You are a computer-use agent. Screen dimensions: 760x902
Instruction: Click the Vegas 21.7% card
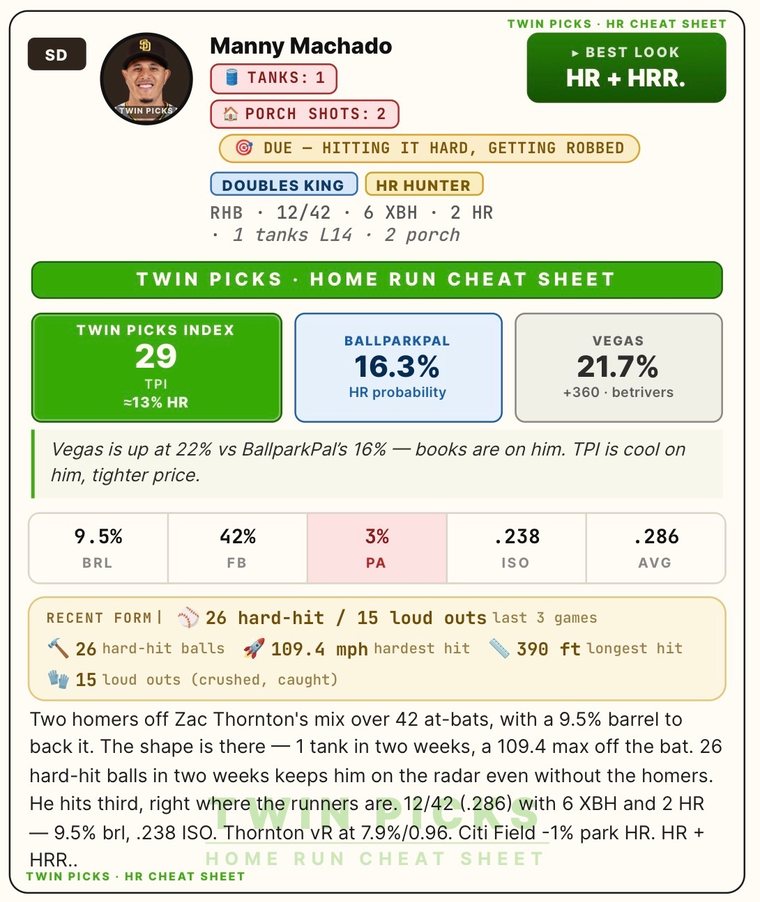tap(618, 367)
